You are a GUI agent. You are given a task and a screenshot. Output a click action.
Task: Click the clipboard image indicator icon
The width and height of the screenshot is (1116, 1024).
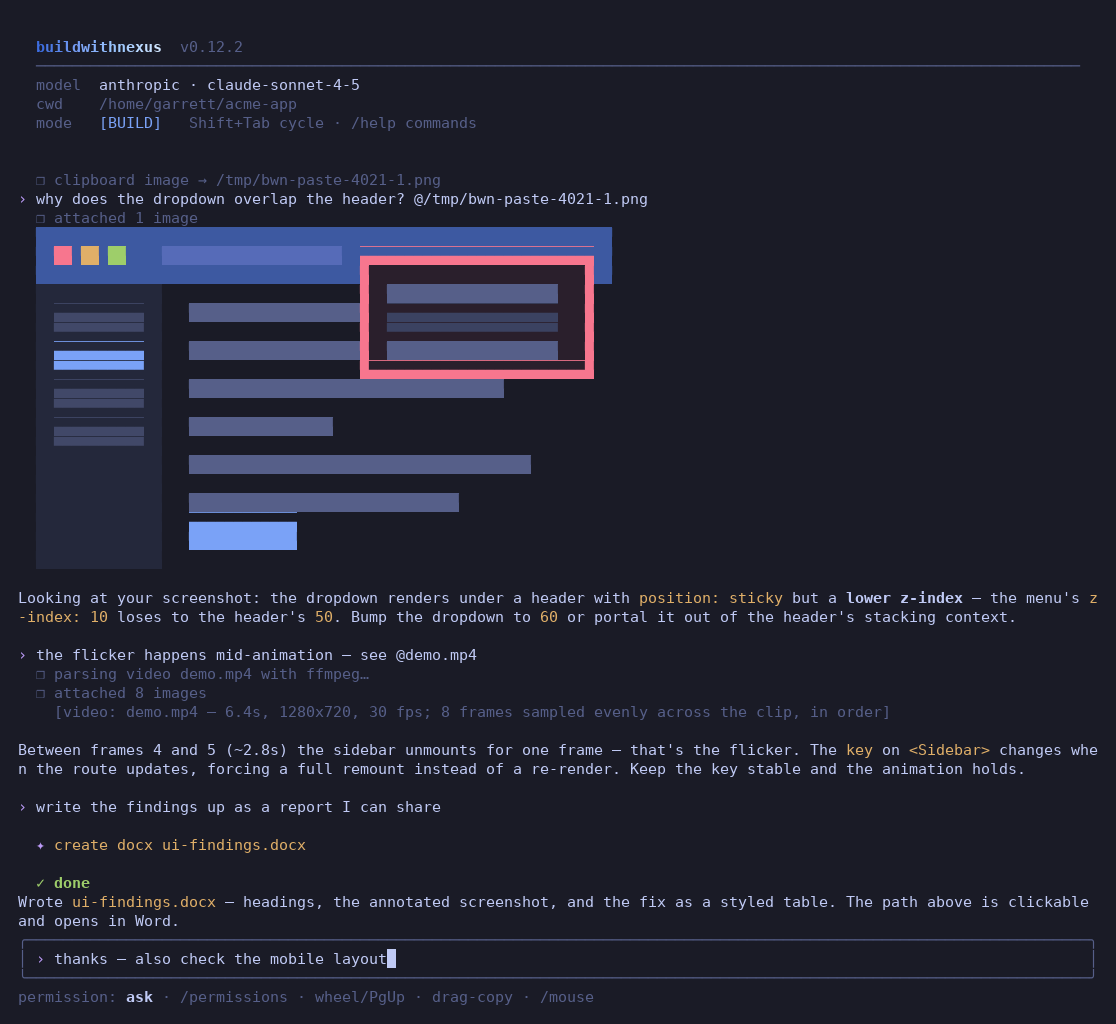pyautogui.click(x=41, y=181)
